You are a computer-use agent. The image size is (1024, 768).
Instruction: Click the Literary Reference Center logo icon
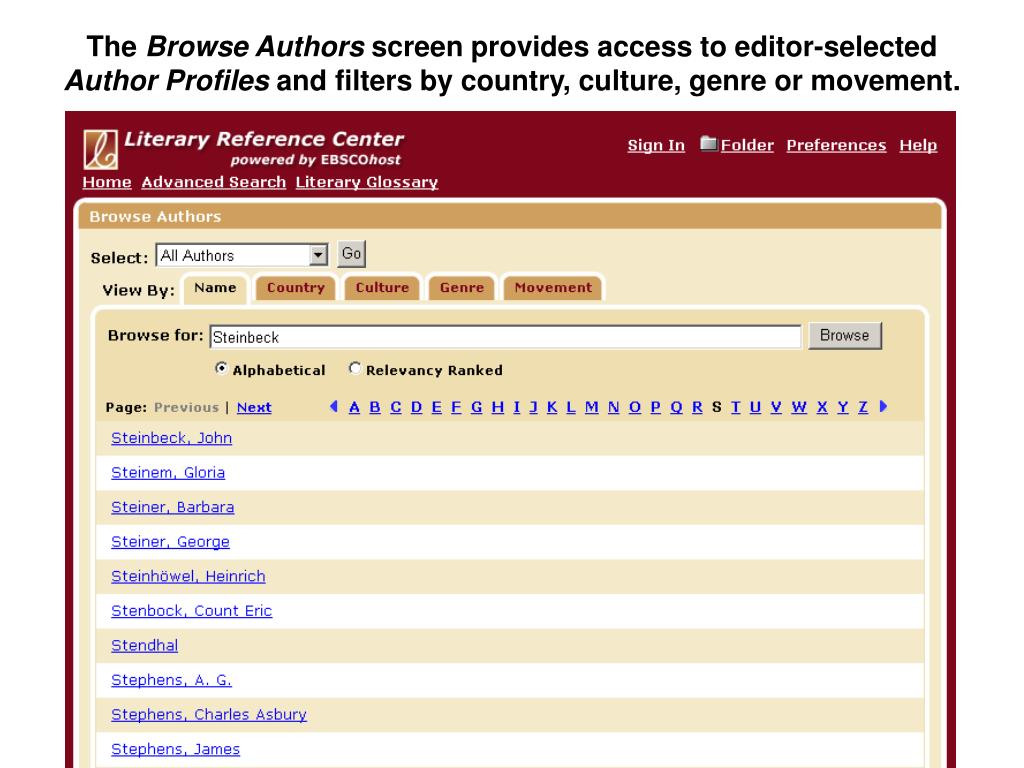click(x=101, y=150)
